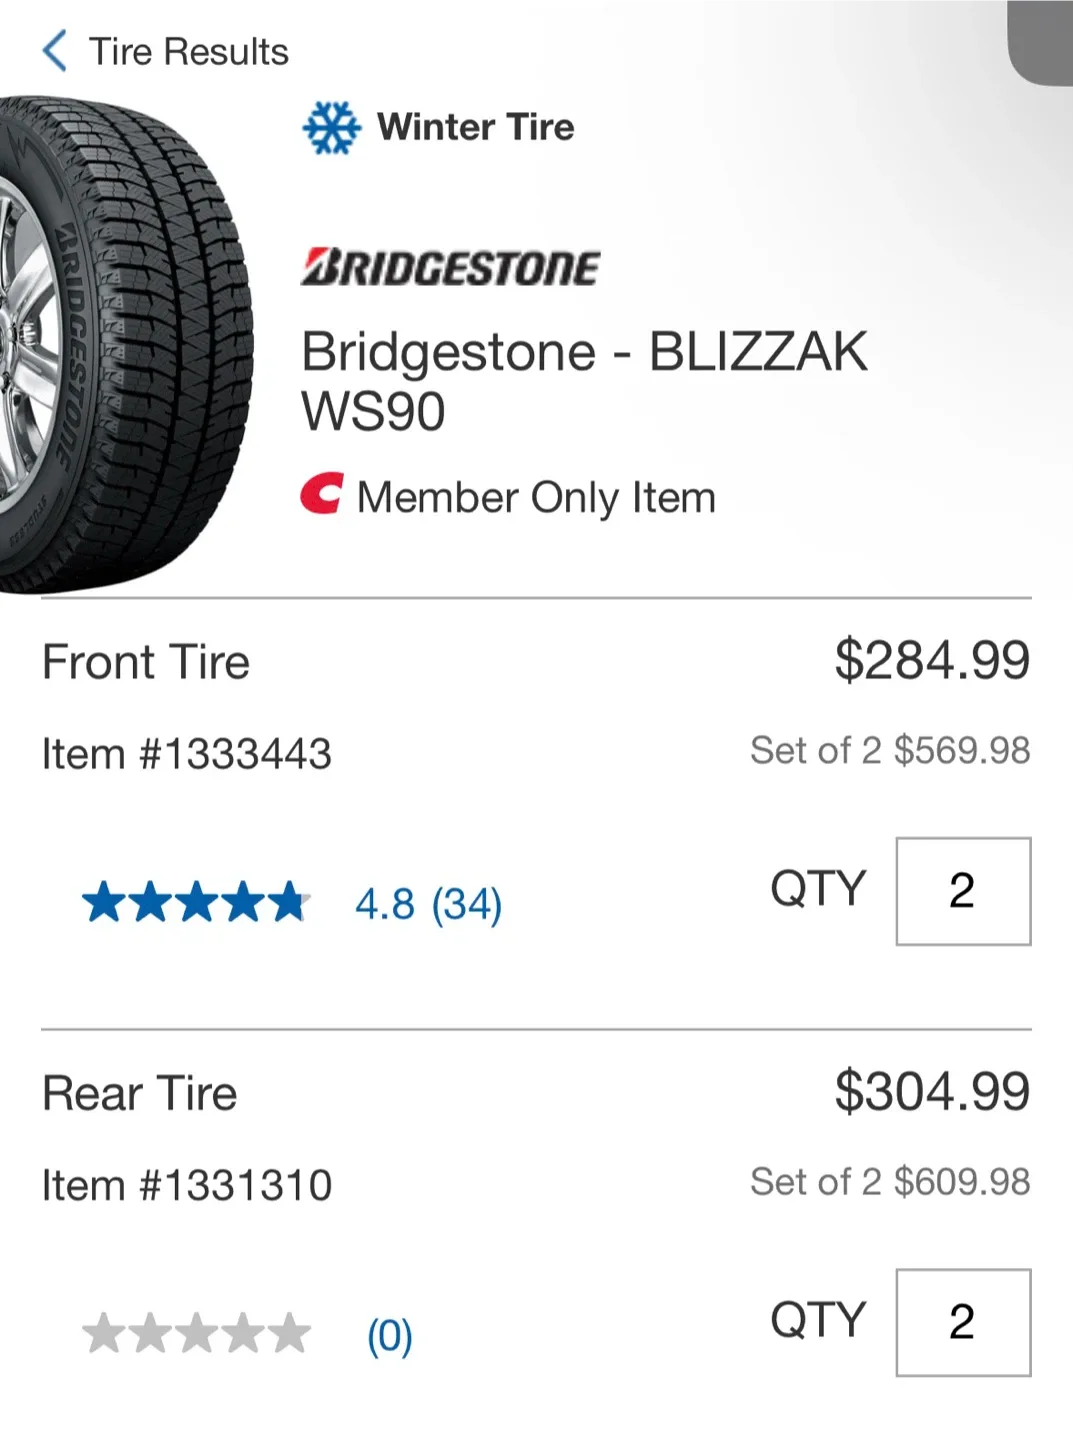1073x1440 pixels.
Task: Click the rear tire quantity field
Action: [x=962, y=1321]
